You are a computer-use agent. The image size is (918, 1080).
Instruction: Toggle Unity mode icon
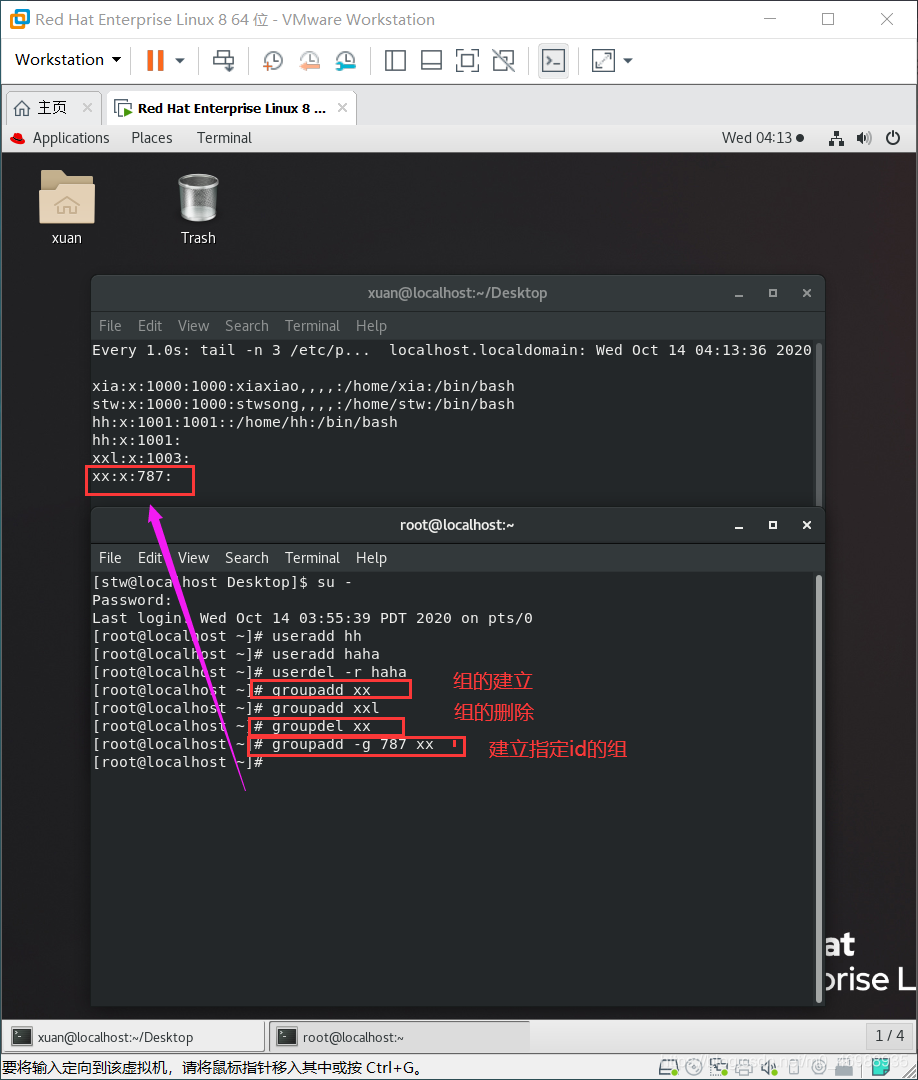503,61
